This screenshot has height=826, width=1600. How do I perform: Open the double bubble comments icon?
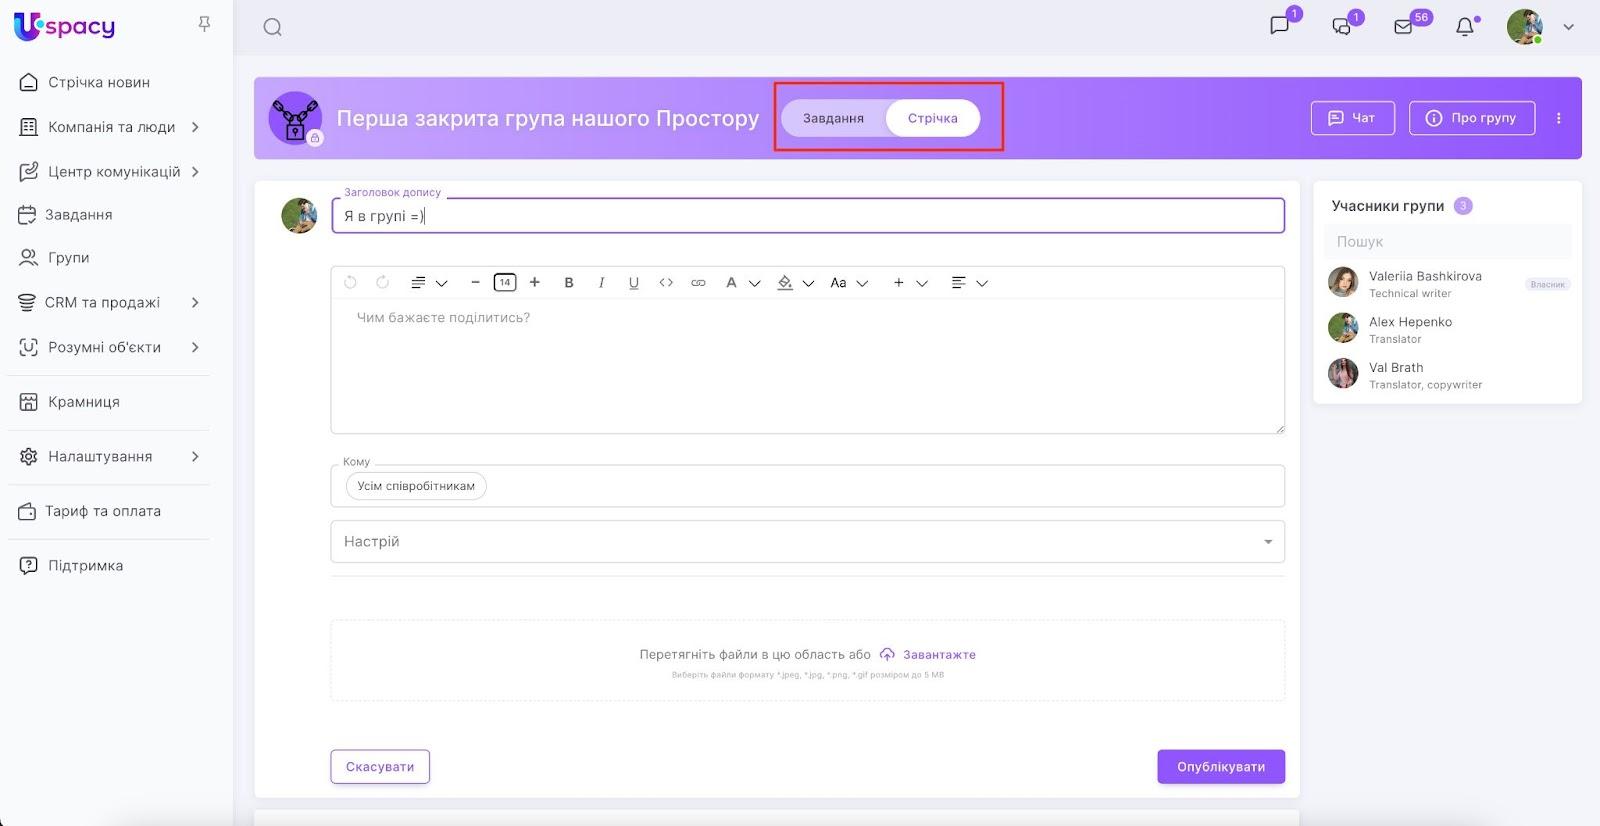coord(1341,27)
